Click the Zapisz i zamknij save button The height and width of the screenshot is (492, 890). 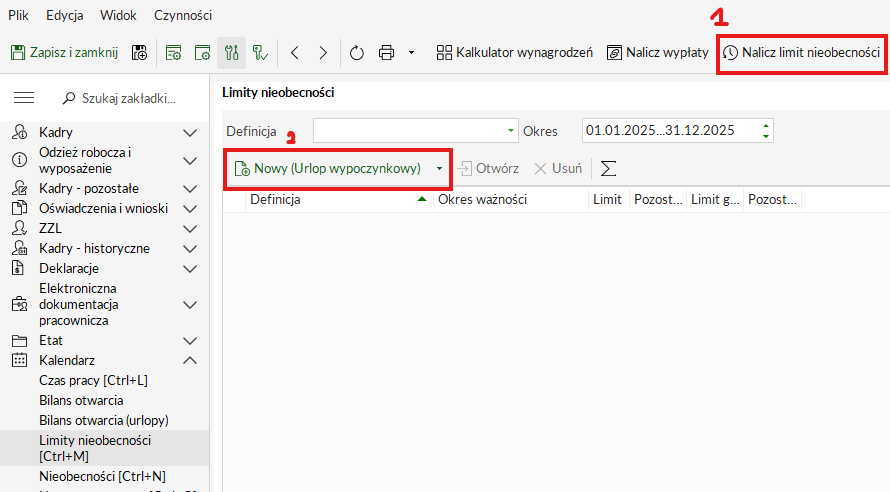(65, 52)
